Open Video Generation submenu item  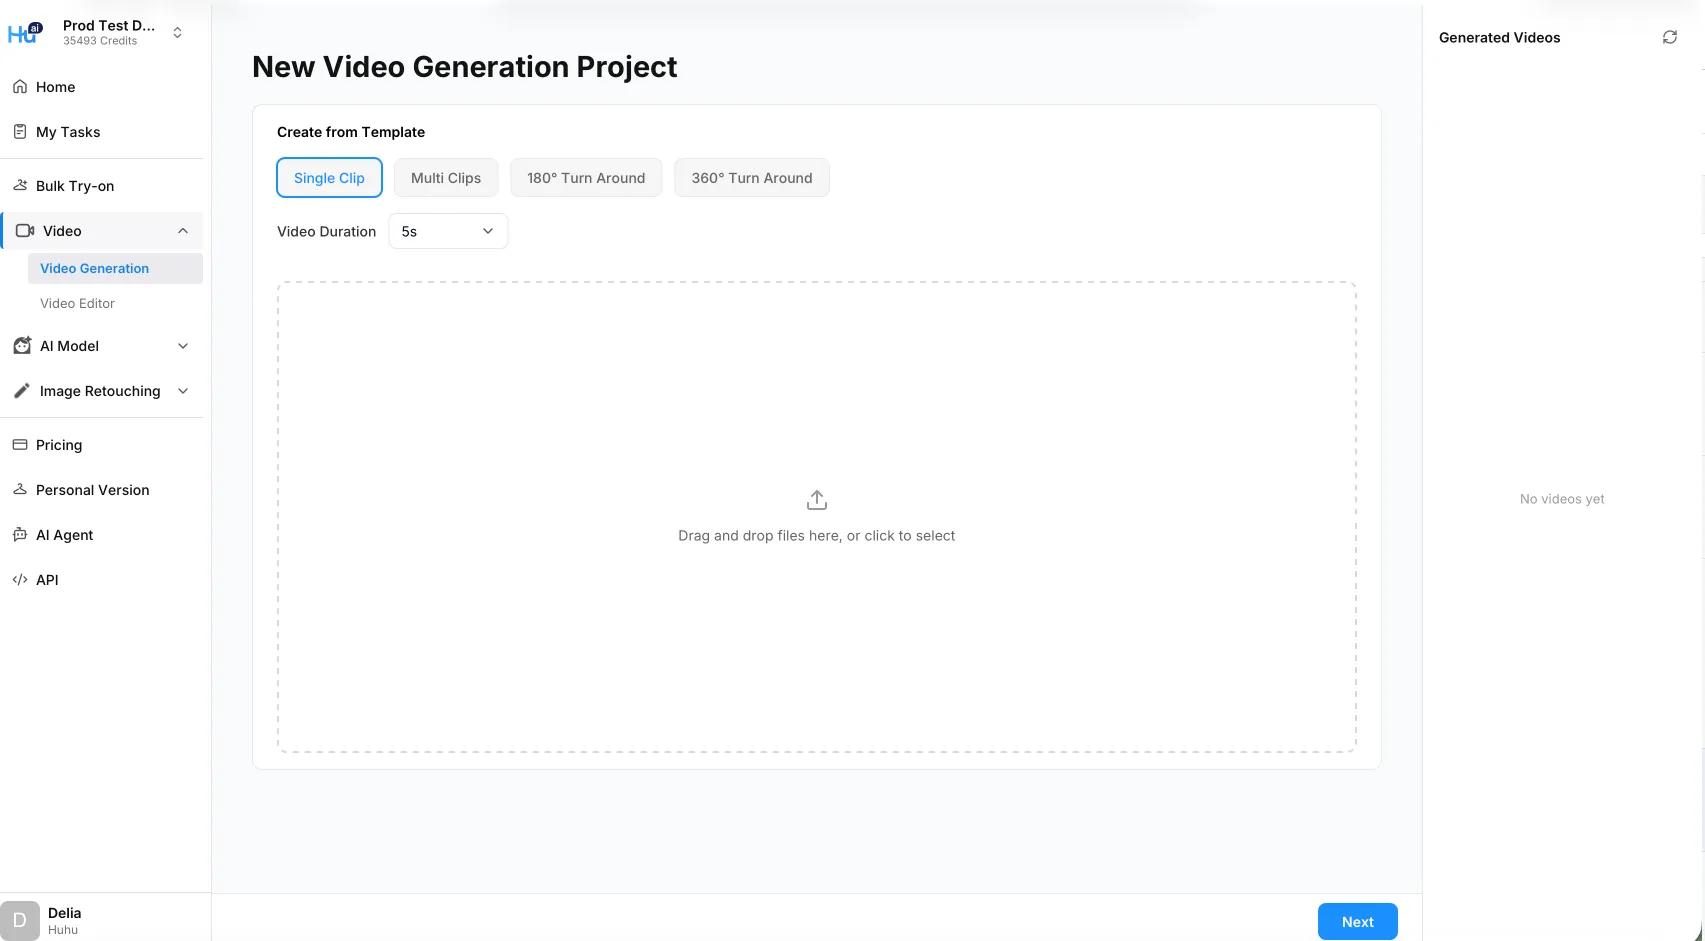(115, 268)
